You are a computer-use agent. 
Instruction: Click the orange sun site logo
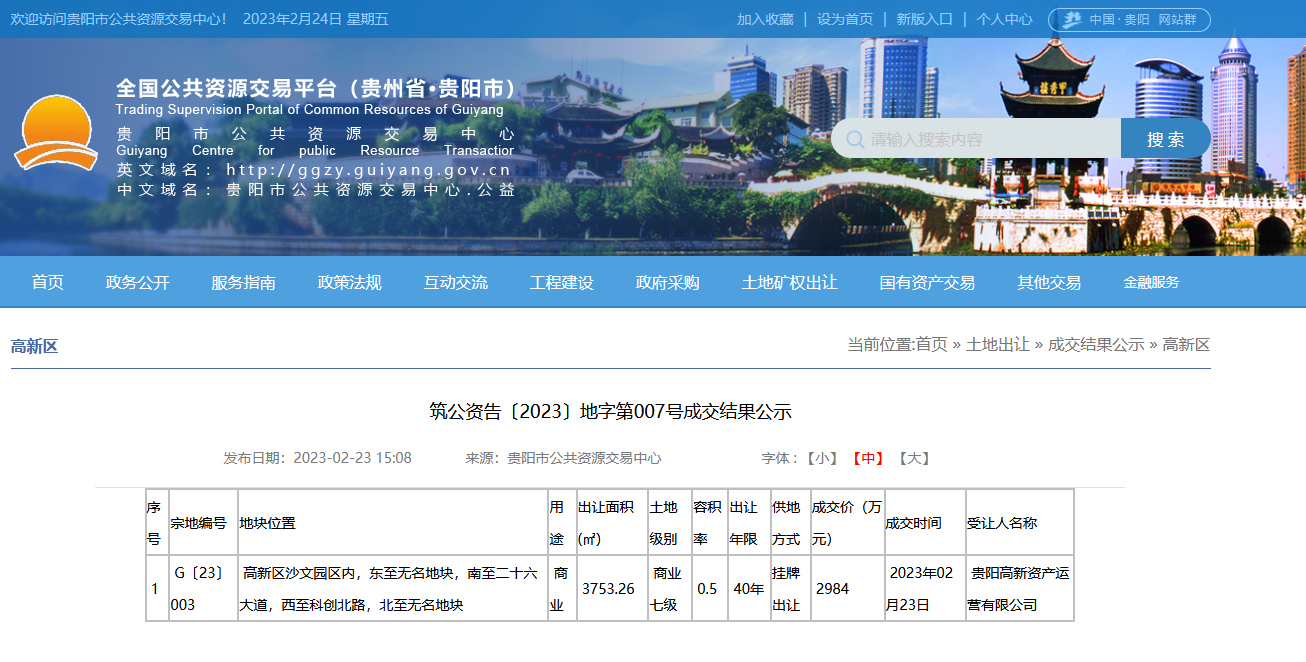pyautogui.click(x=55, y=133)
